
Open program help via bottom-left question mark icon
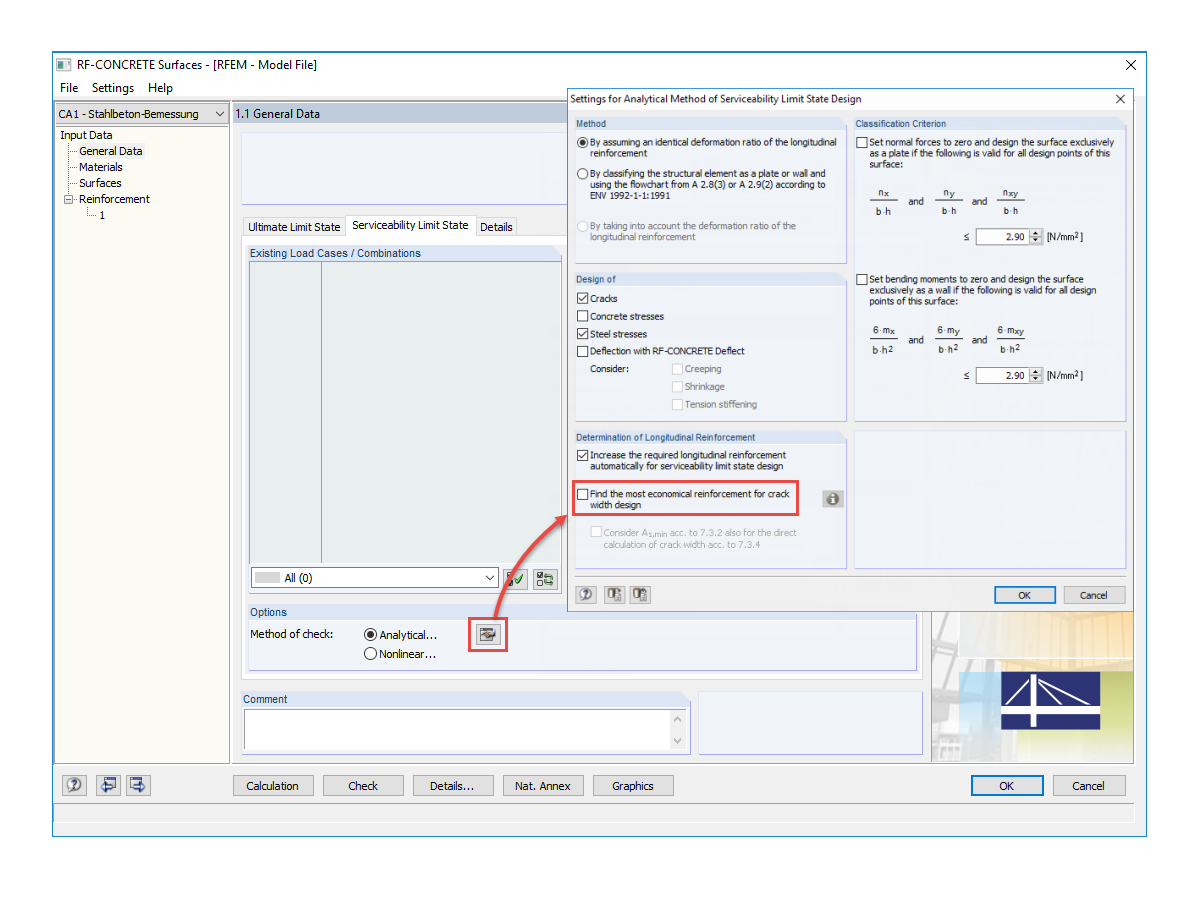pyautogui.click(x=73, y=785)
